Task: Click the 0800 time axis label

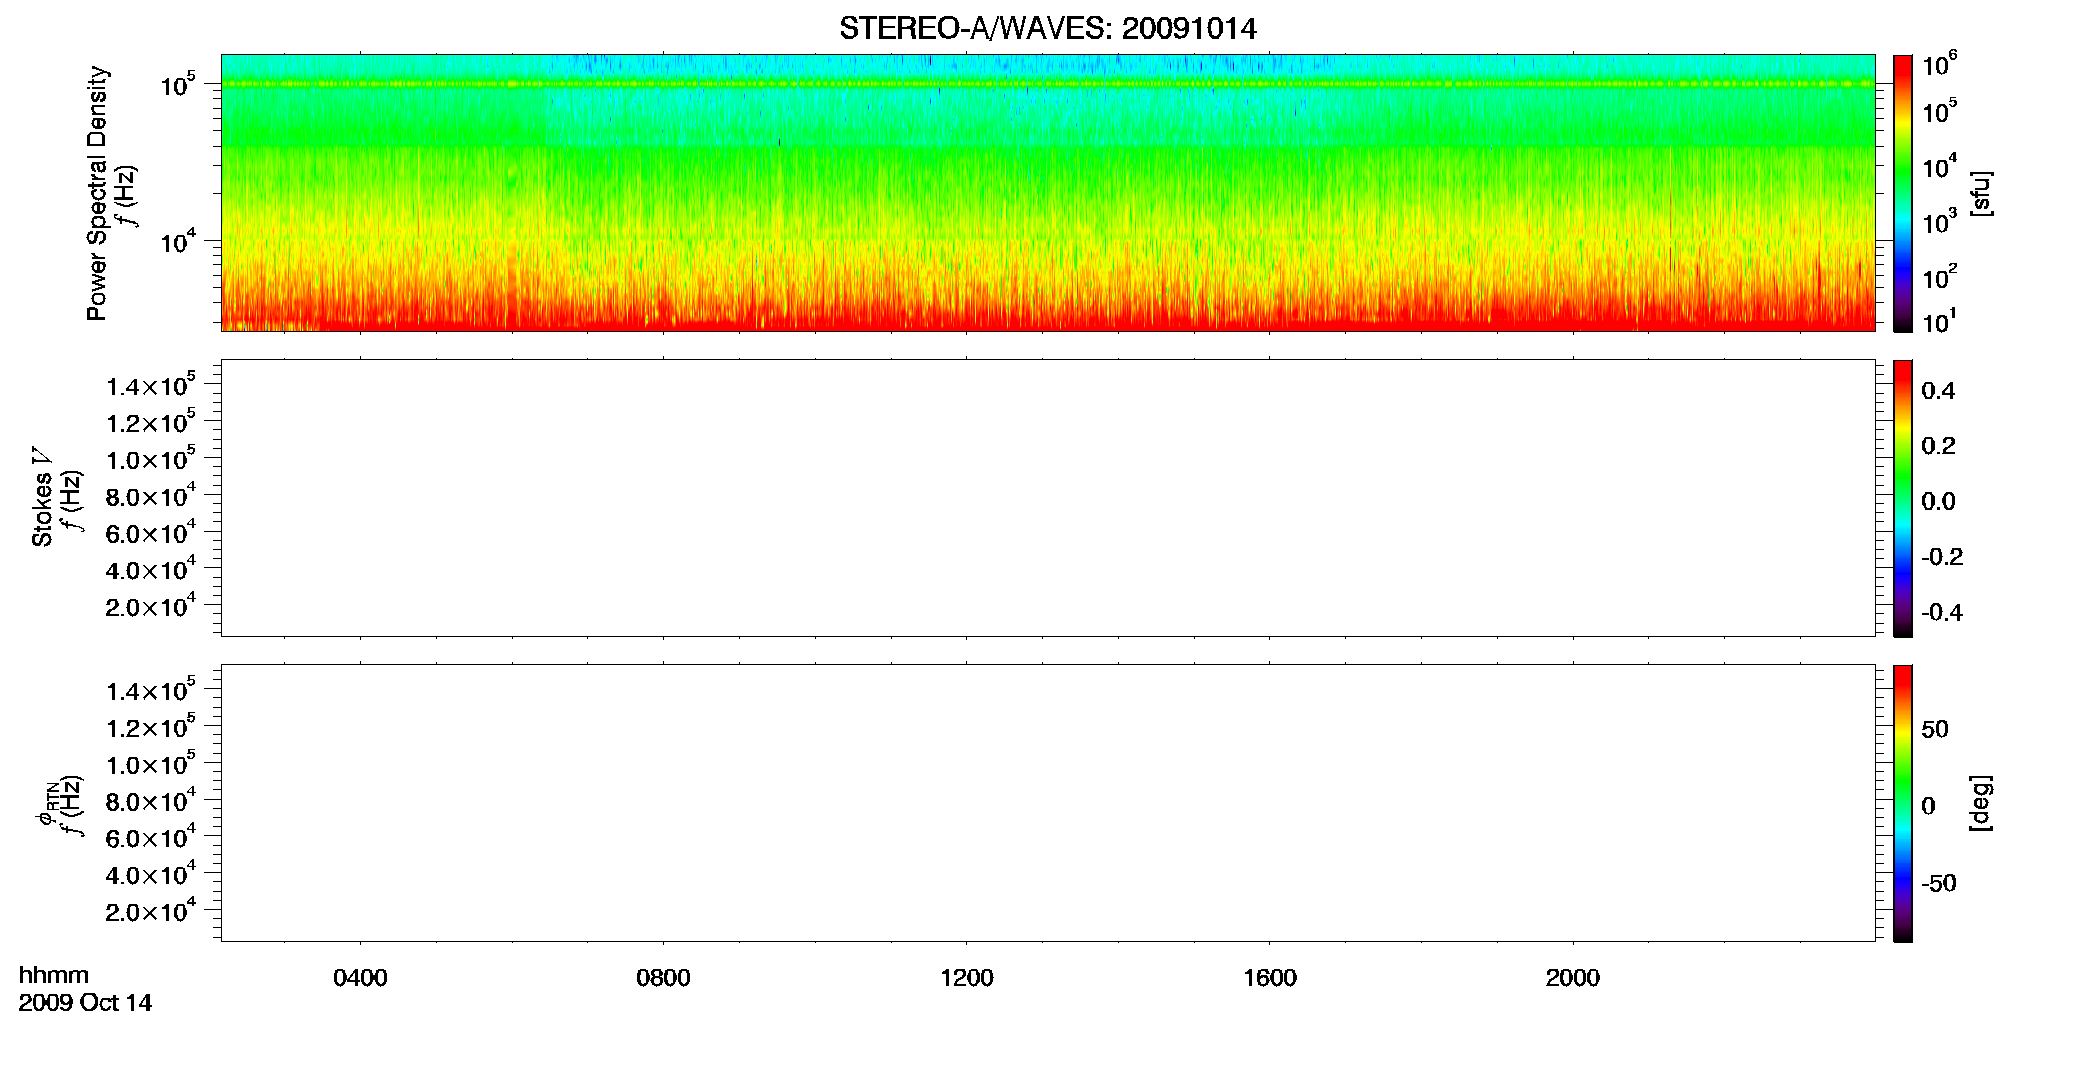Action: [x=663, y=978]
